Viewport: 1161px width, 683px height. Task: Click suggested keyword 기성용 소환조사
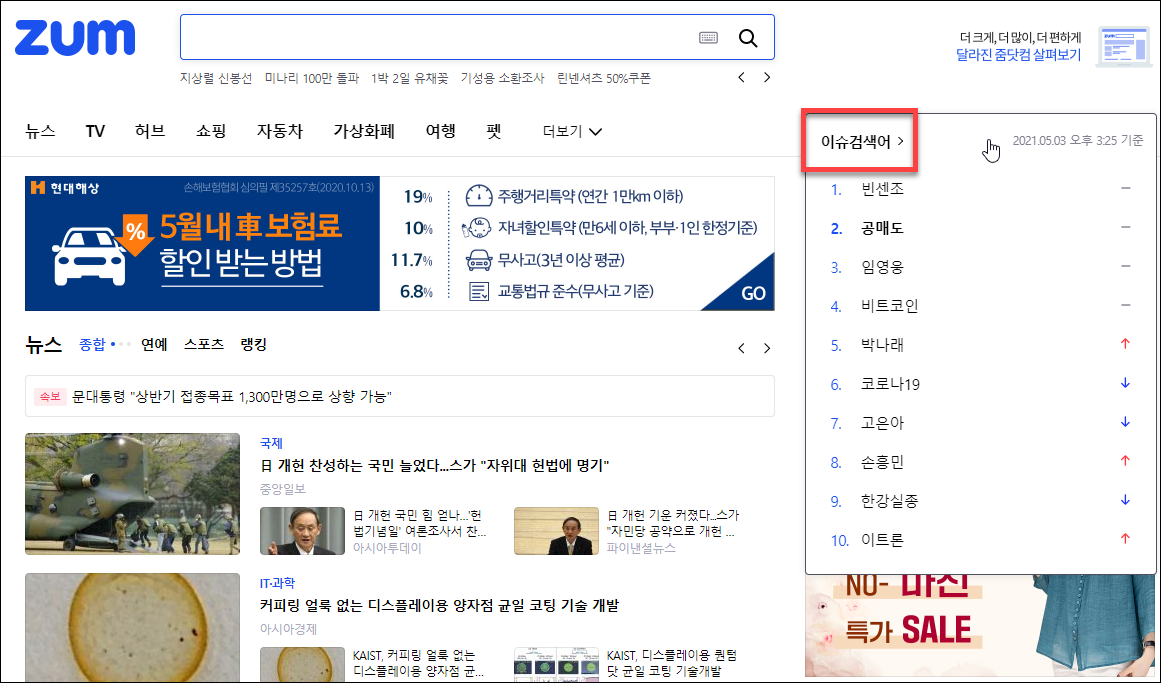click(502, 78)
